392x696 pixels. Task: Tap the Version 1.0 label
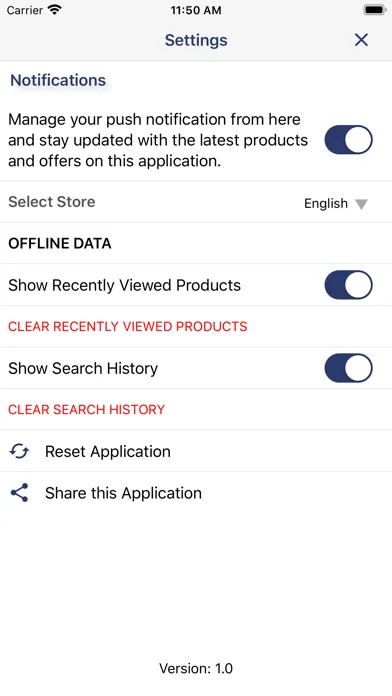click(x=196, y=668)
